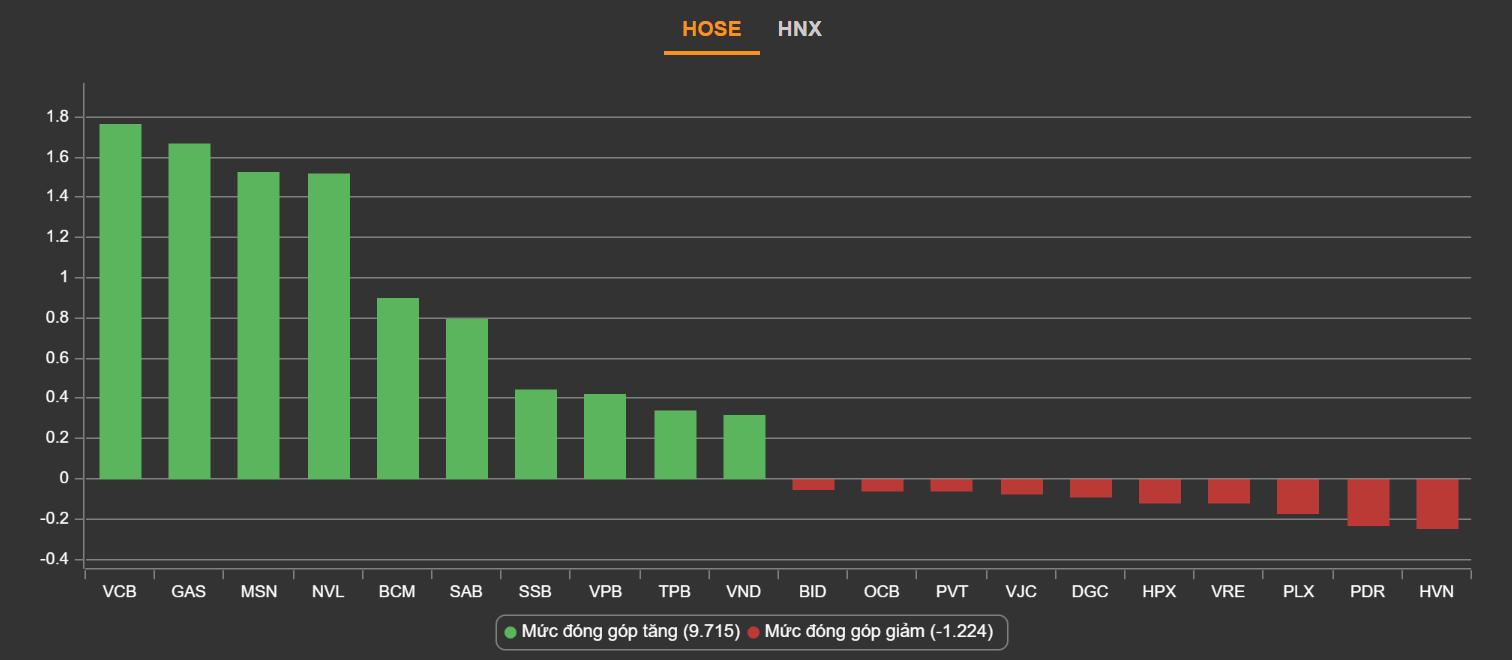Click the red legend circle marker
Screen dimensions: 1512x660
[754, 632]
